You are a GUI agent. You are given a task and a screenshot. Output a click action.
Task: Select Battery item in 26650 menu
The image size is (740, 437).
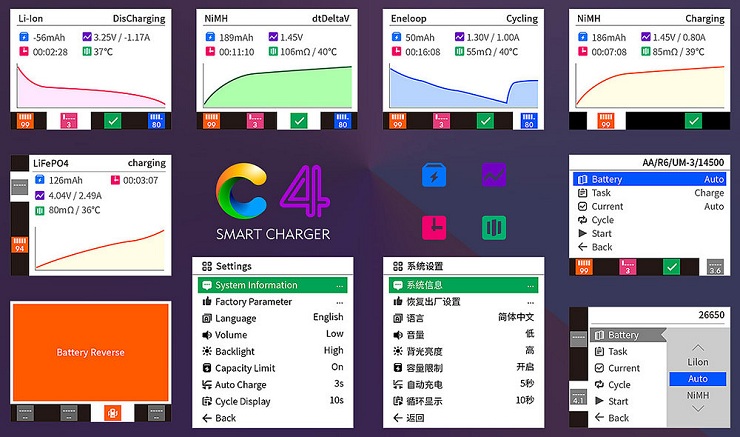click(627, 335)
